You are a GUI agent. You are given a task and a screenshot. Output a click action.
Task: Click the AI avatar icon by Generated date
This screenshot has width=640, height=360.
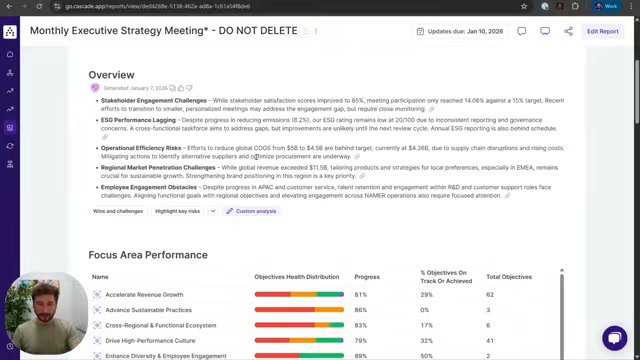pyautogui.click(x=95, y=88)
